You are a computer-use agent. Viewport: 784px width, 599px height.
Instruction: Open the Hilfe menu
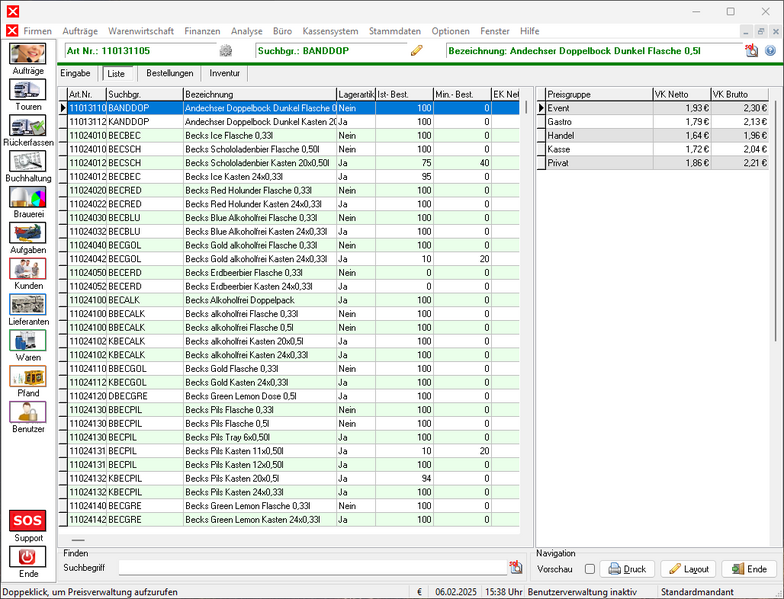point(530,31)
